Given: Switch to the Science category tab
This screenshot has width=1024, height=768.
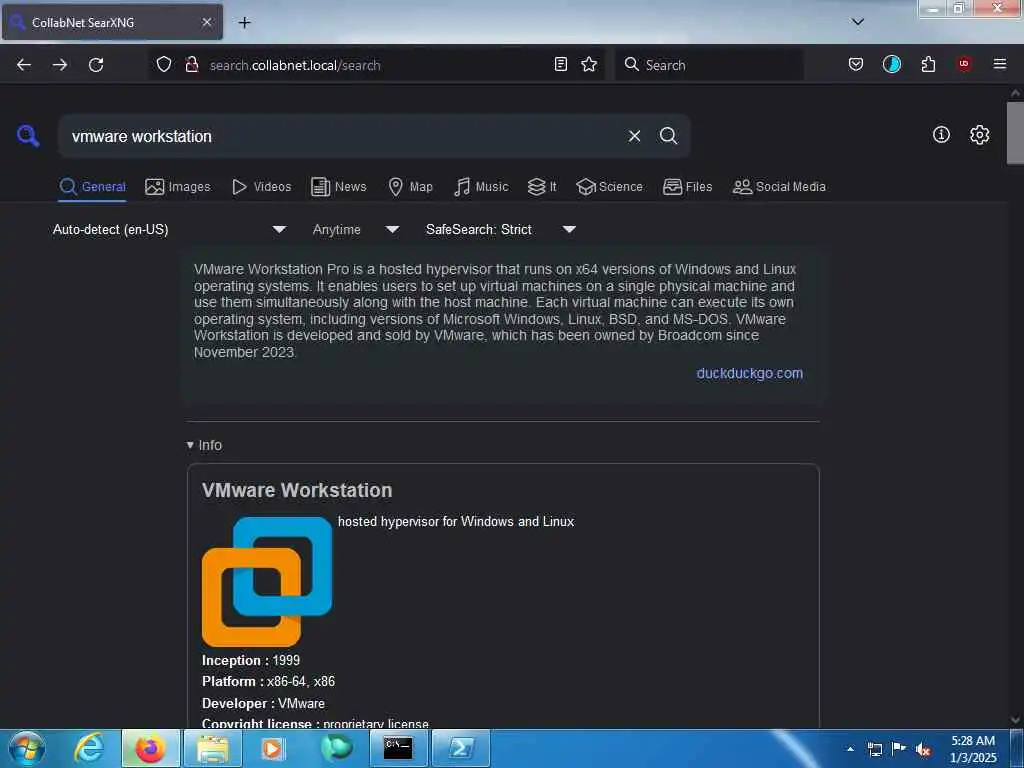Looking at the screenshot, I should [x=609, y=187].
